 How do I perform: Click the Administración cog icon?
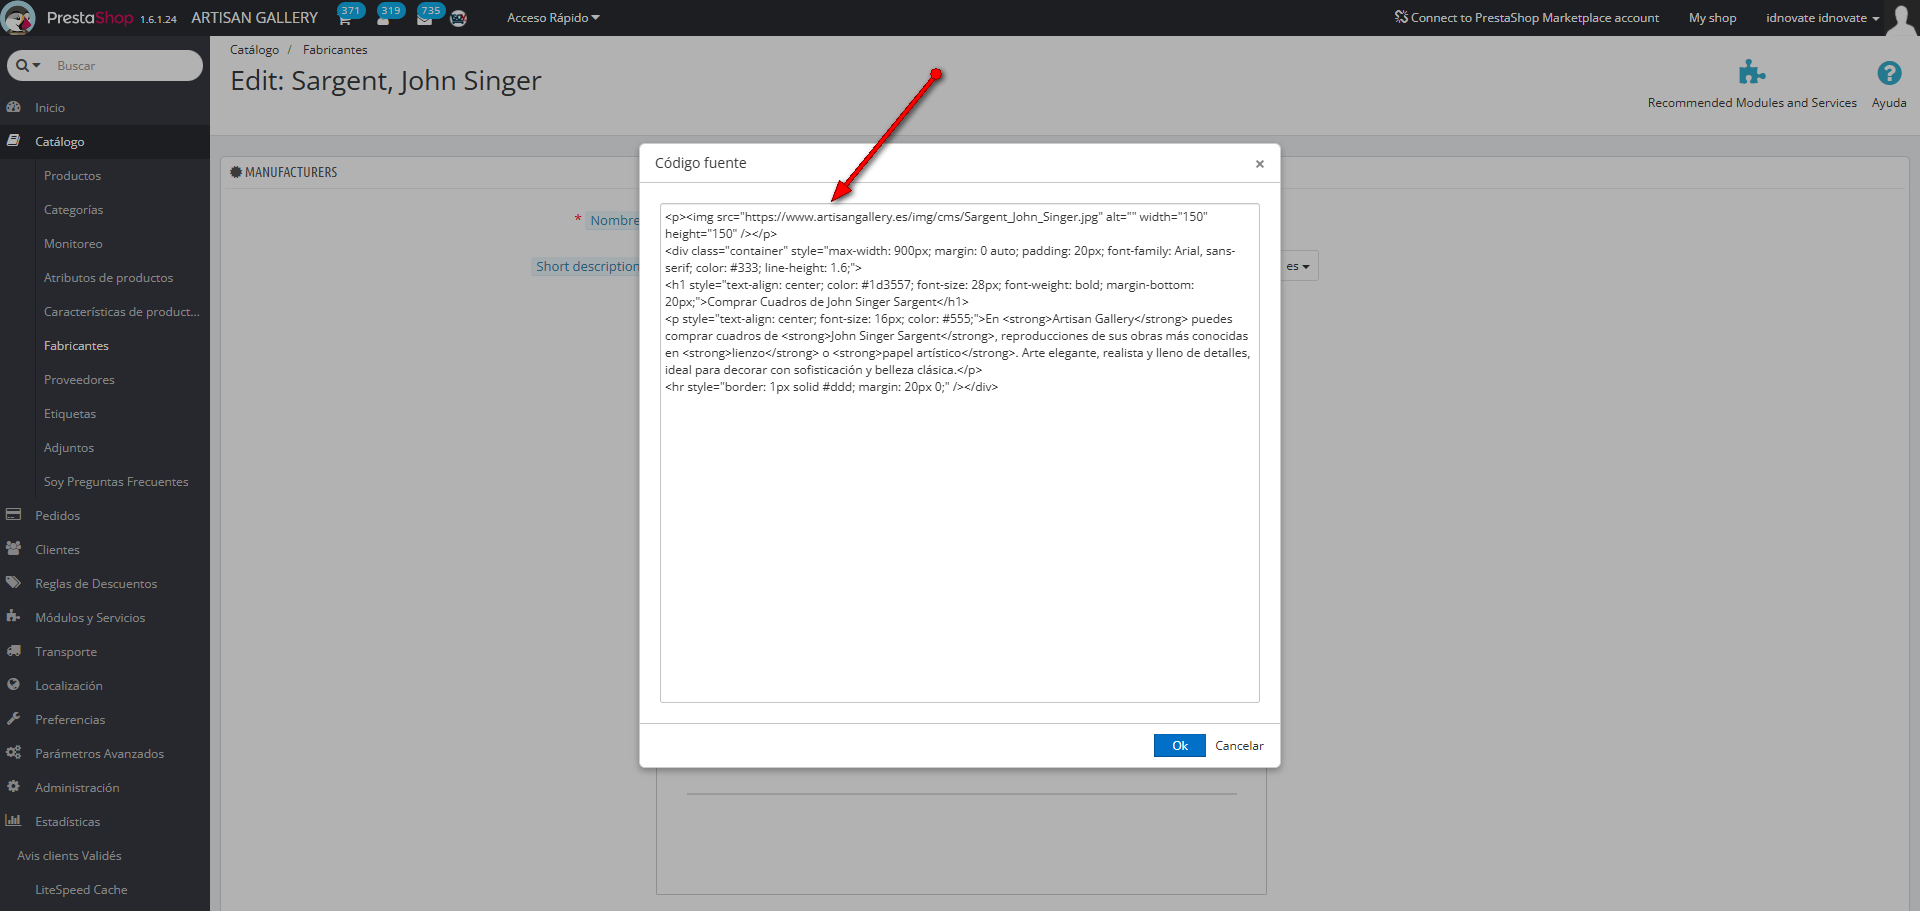click(14, 787)
